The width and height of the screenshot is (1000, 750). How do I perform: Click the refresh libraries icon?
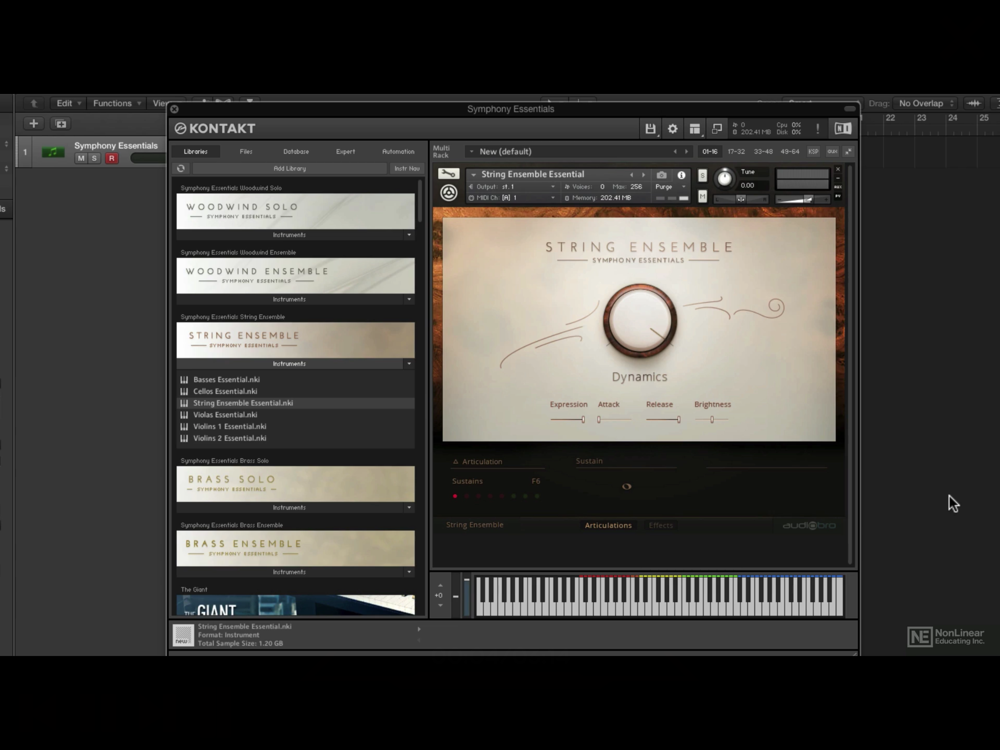tap(181, 168)
